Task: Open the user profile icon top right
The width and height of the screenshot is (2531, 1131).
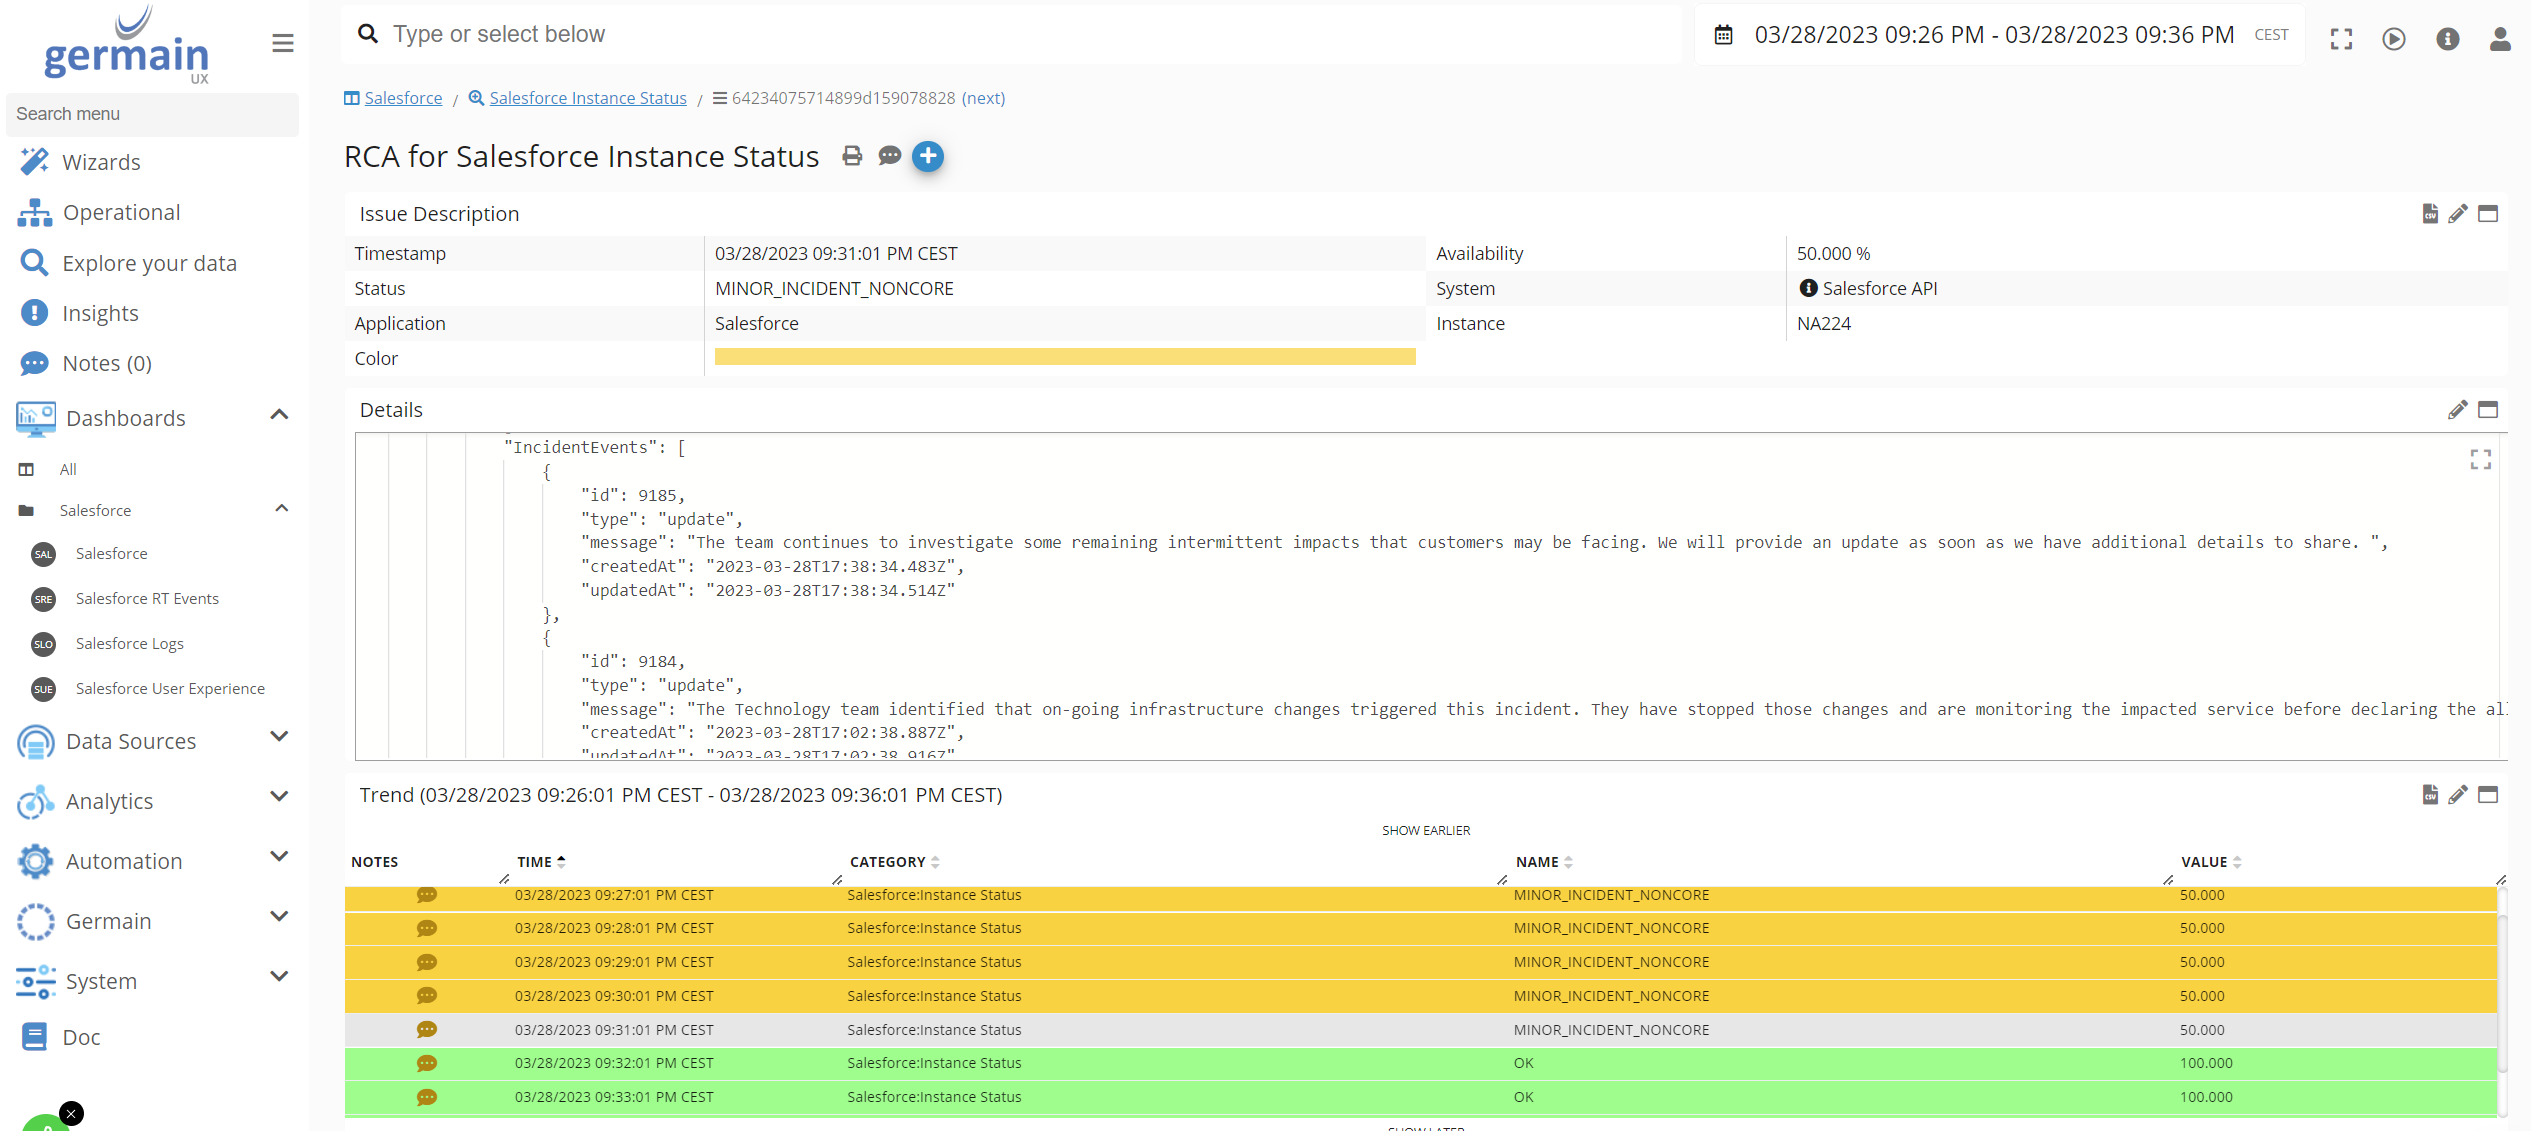Action: coord(2499,39)
